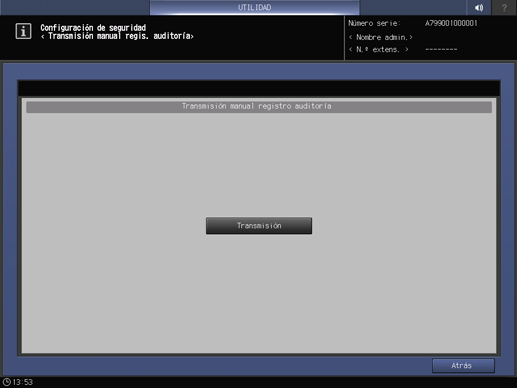Click the Transmisión manual registro auditoría header
The image size is (517, 388).
click(x=259, y=106)
